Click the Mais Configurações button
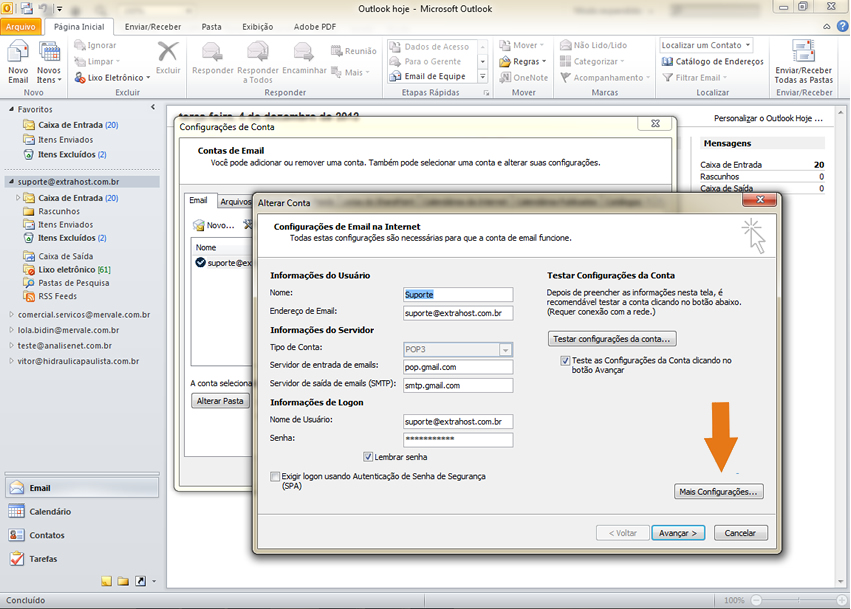 (718, 492)
